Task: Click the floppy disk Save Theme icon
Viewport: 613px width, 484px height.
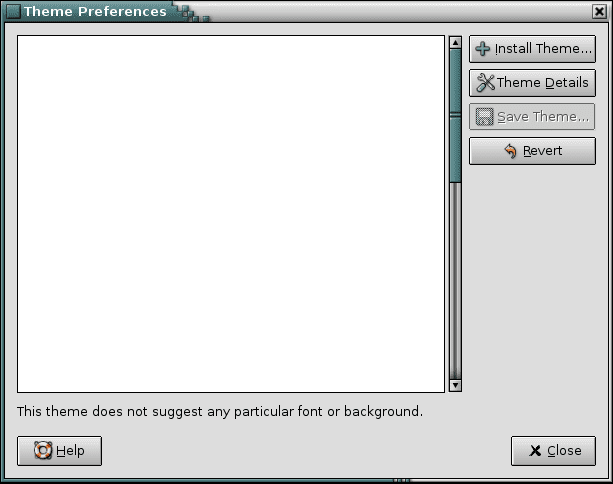Action: pyautogui.click(x=484, y=117)
